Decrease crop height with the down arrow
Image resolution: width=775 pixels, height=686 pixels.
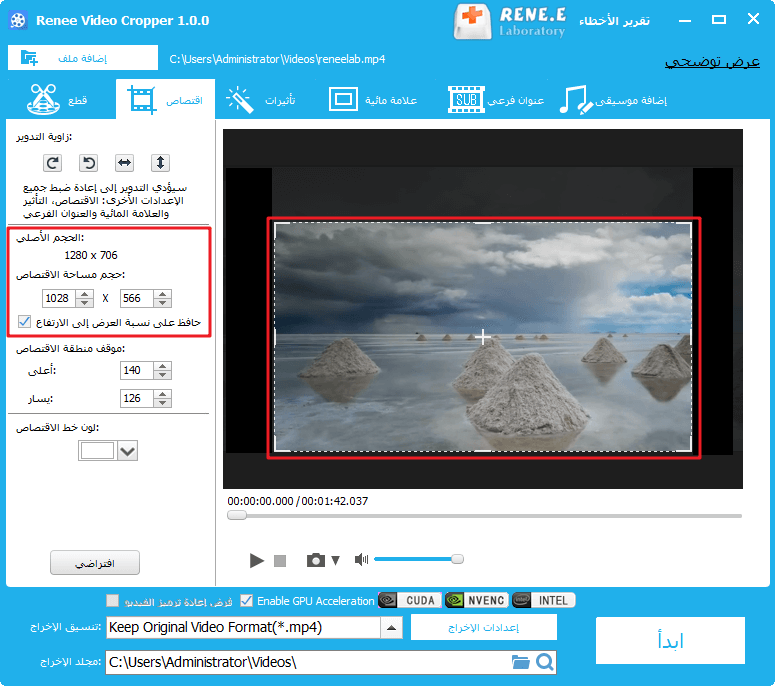click(163, 302)
